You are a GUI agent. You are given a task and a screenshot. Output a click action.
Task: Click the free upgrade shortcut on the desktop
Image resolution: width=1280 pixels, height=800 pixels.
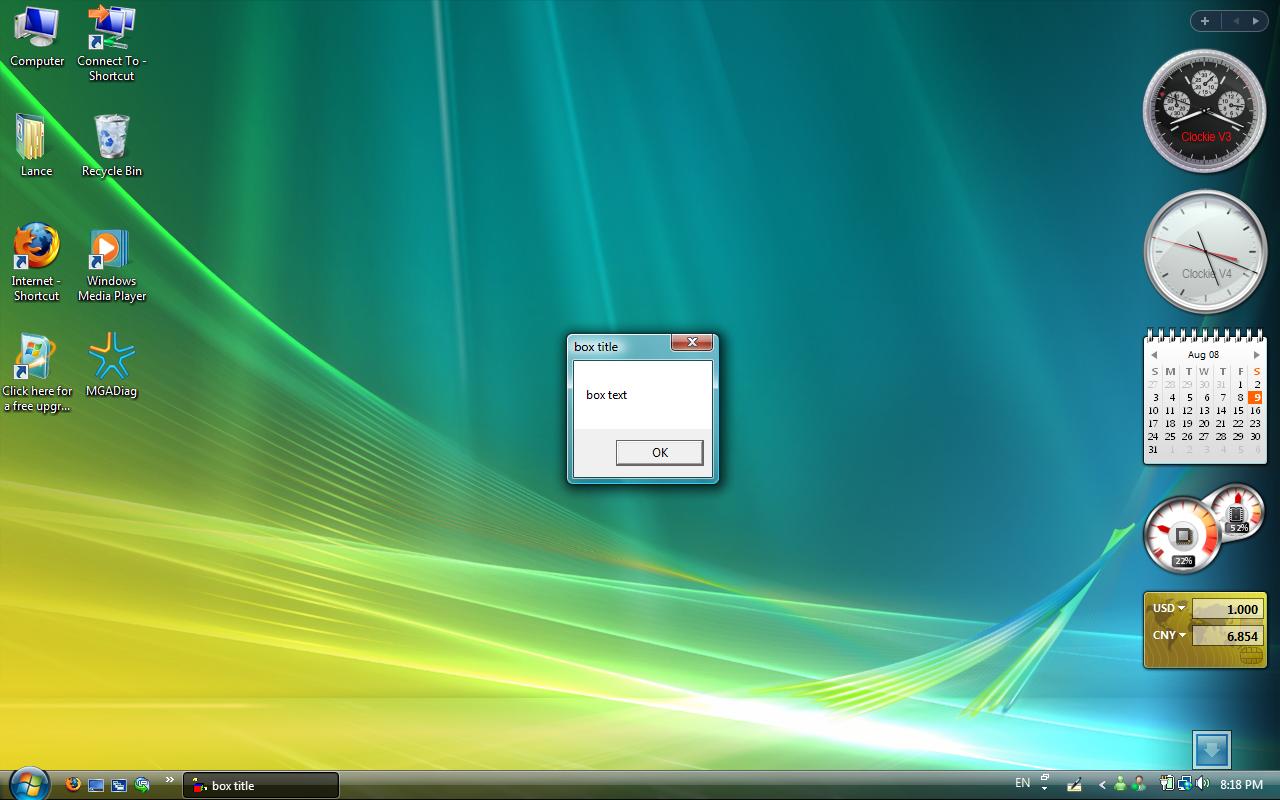point(36,355)
